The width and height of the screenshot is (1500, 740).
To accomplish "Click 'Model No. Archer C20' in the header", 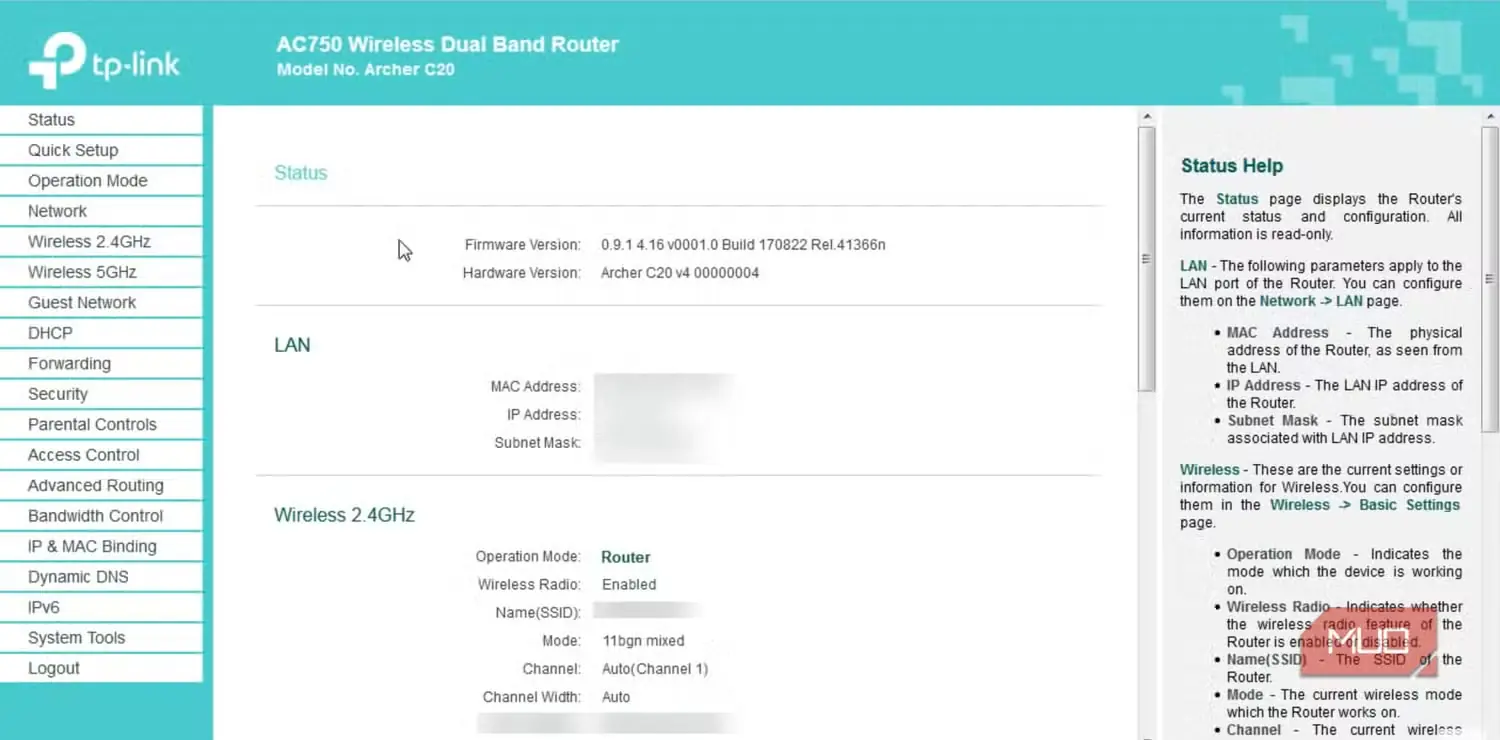I will [366, 70].
